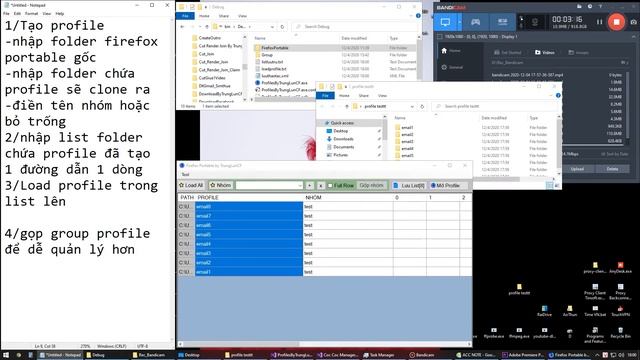
Task: Select the email8 profile row
Action: (x=249, y=207)
